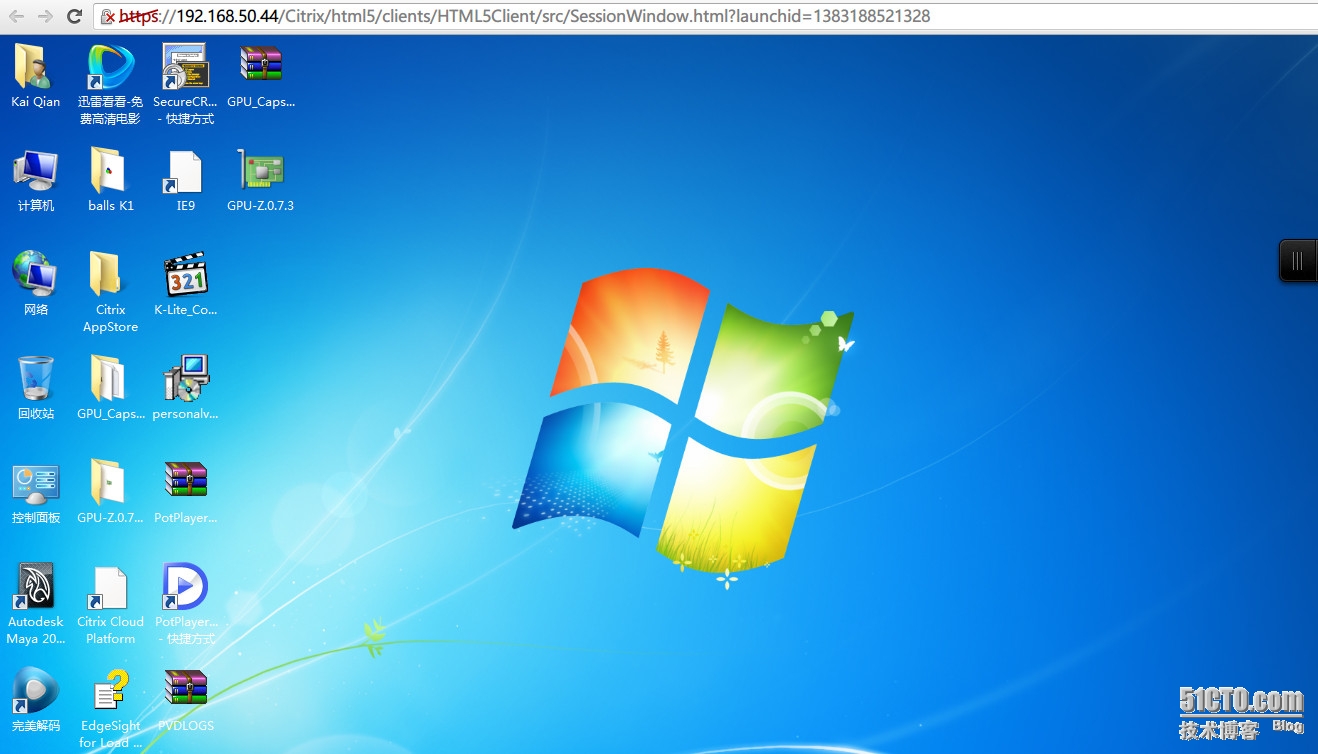The image size is (1318, 754).
Task: Open the GPU-Z.0.7.3 graphics card icon
Action: coord(261,170)
